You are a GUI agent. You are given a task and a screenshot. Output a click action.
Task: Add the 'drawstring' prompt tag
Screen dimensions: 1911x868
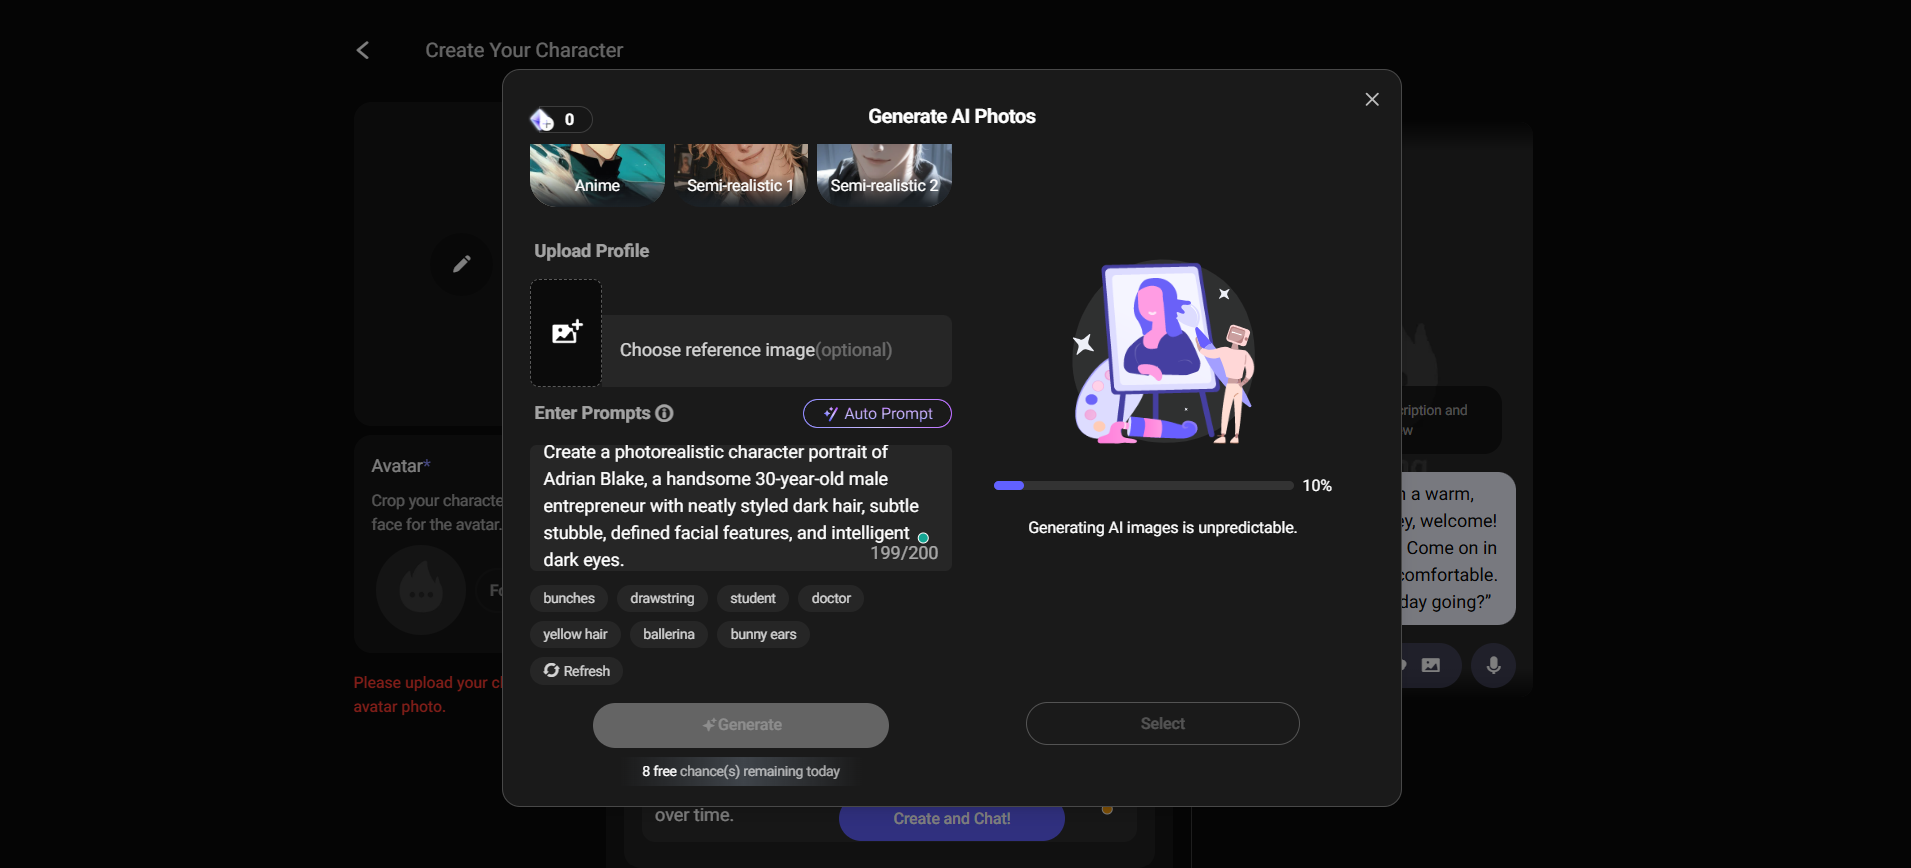(x=662, y=598)
